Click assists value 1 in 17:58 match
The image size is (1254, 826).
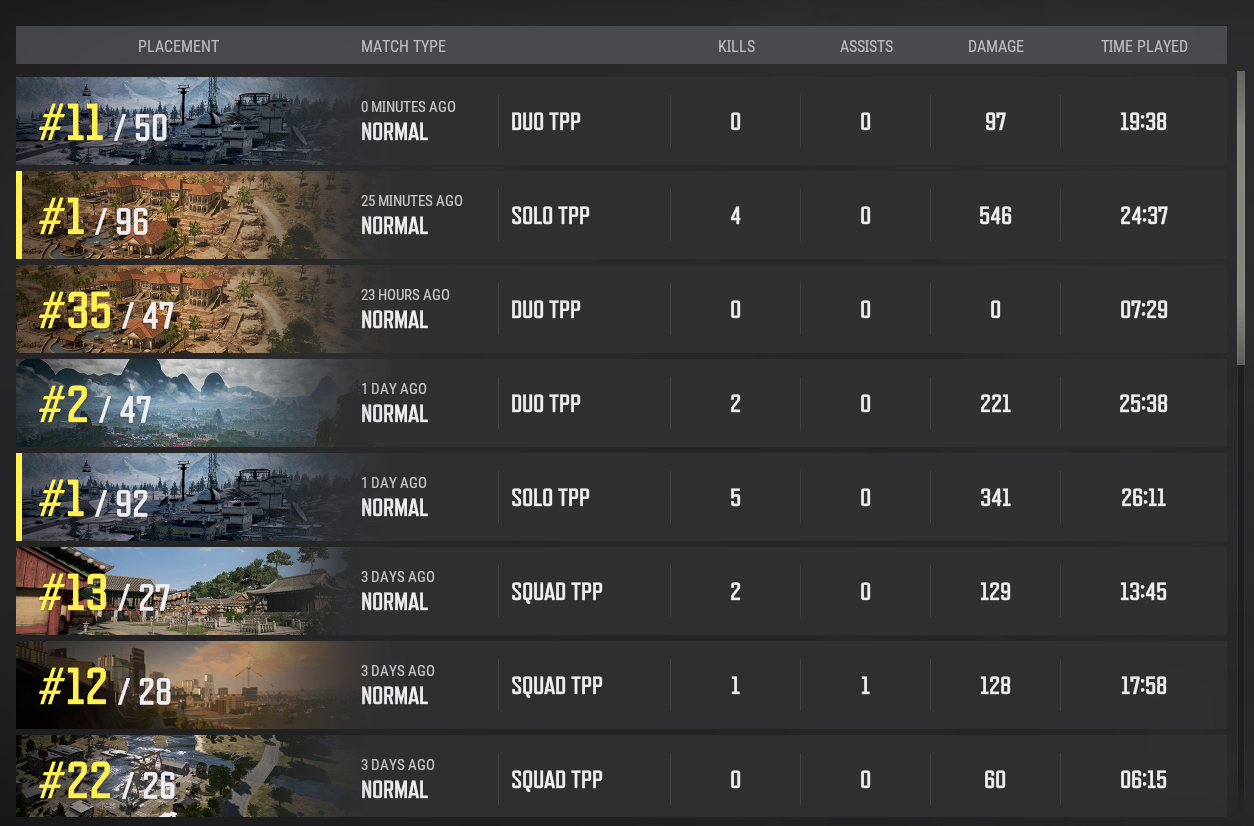(866, 686)
